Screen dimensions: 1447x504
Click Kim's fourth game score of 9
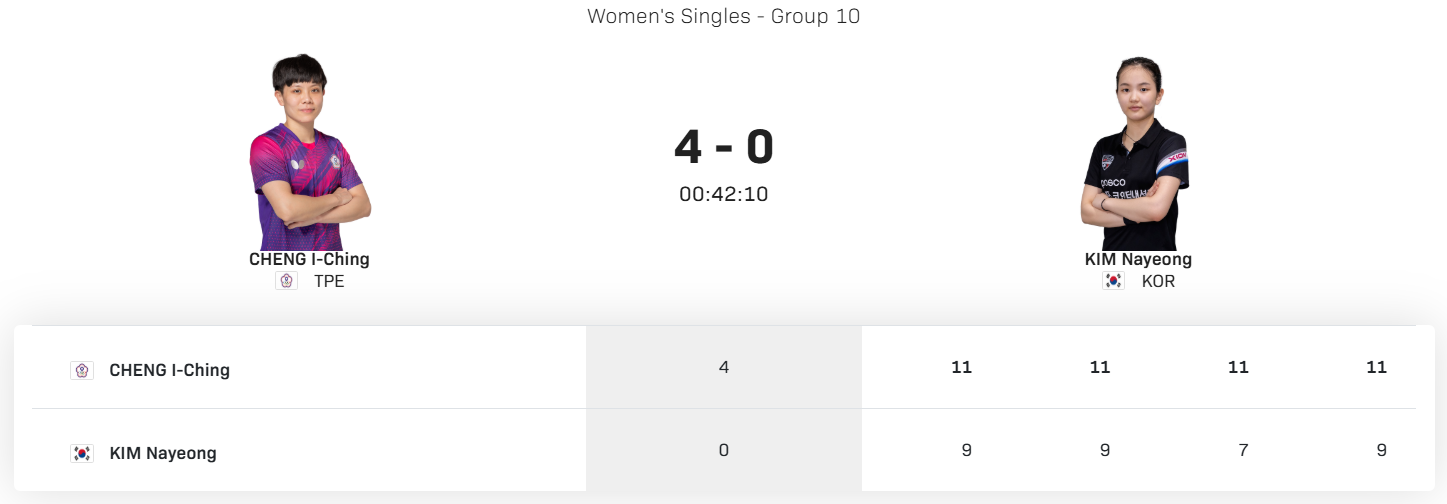pyautogui.click(x=1381, y=450)
